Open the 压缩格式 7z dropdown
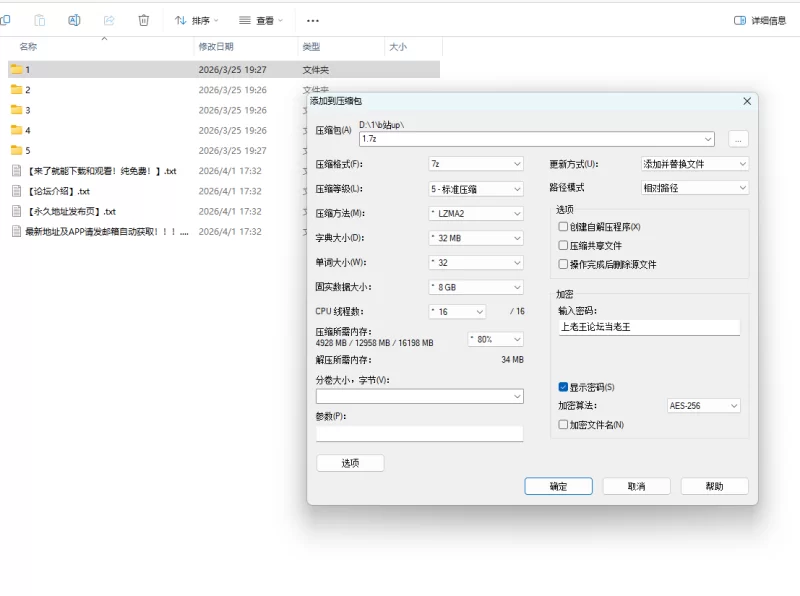This screenshot has width=800, height=596. (x=475, y=164)
